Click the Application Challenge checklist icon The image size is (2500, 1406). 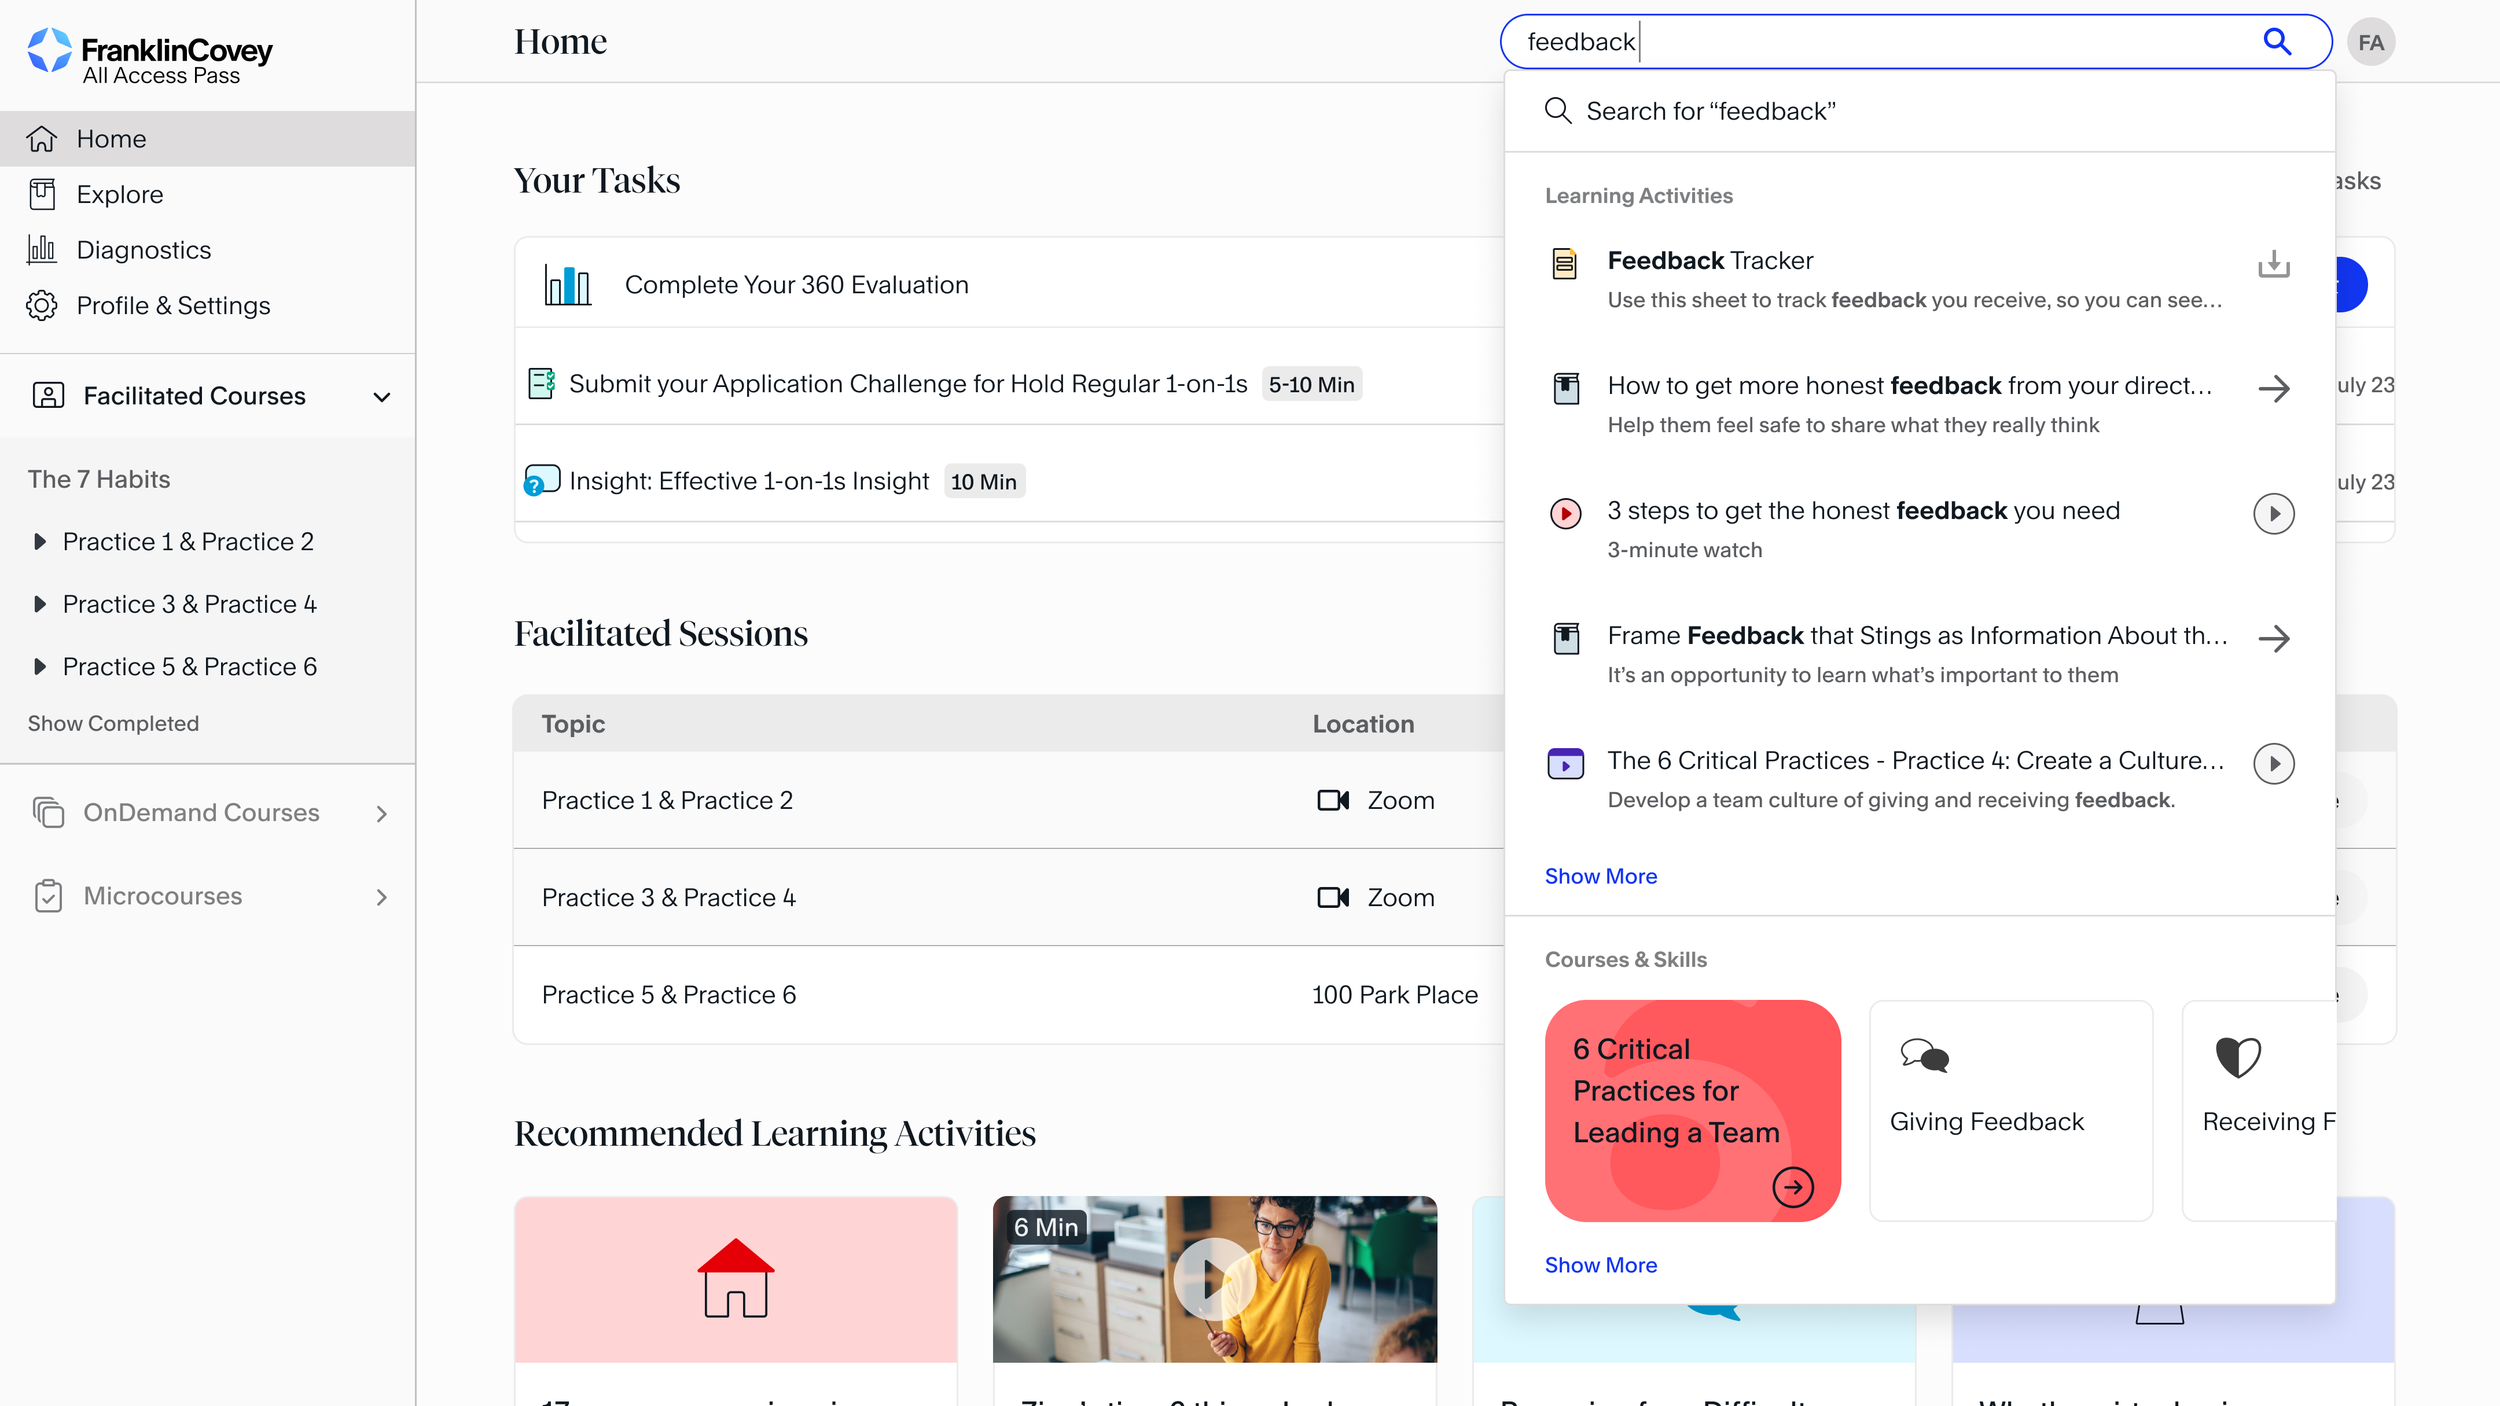click(542, 383)
